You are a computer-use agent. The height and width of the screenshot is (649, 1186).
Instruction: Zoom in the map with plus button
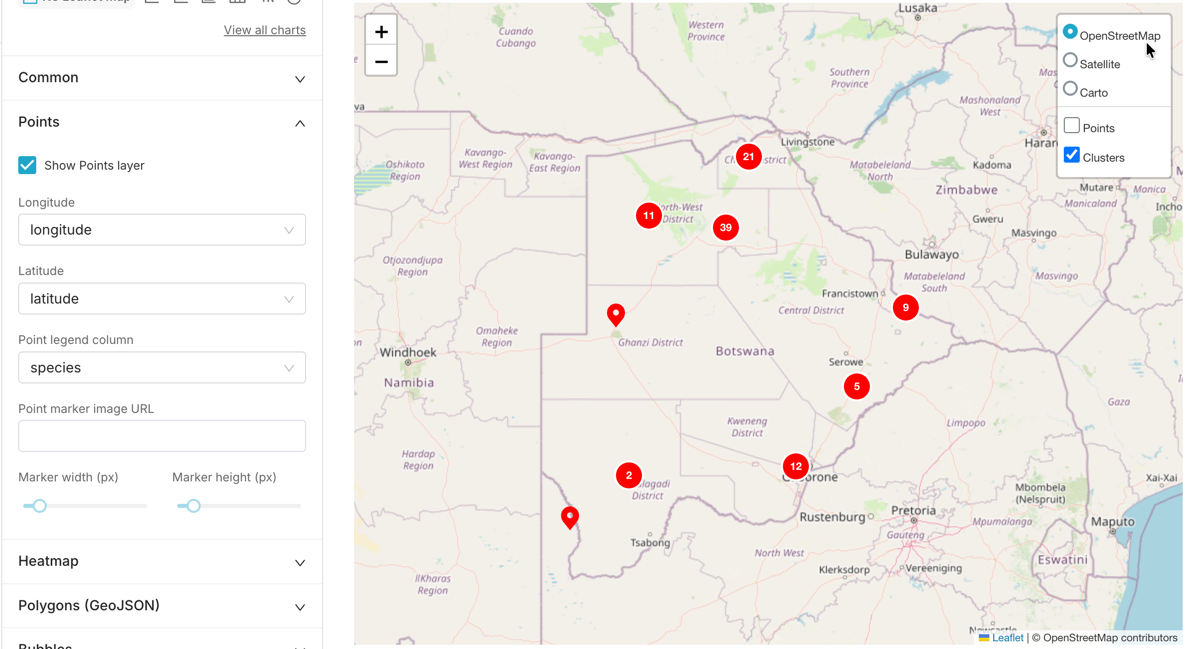381,32
